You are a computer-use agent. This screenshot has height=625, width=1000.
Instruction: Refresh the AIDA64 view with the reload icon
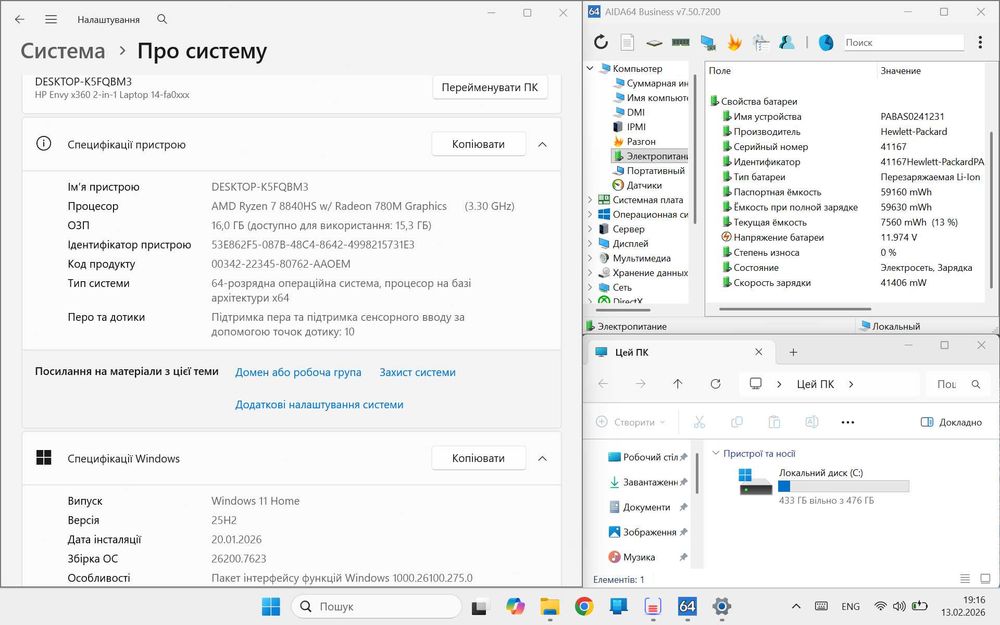coord(601,42)
